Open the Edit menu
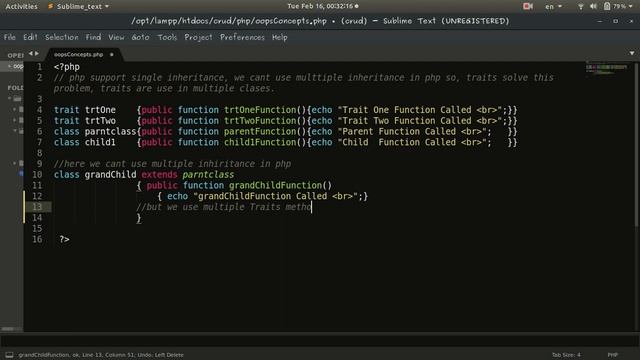The height and width of the screenshot is (360, 640). tap(30, 37)
